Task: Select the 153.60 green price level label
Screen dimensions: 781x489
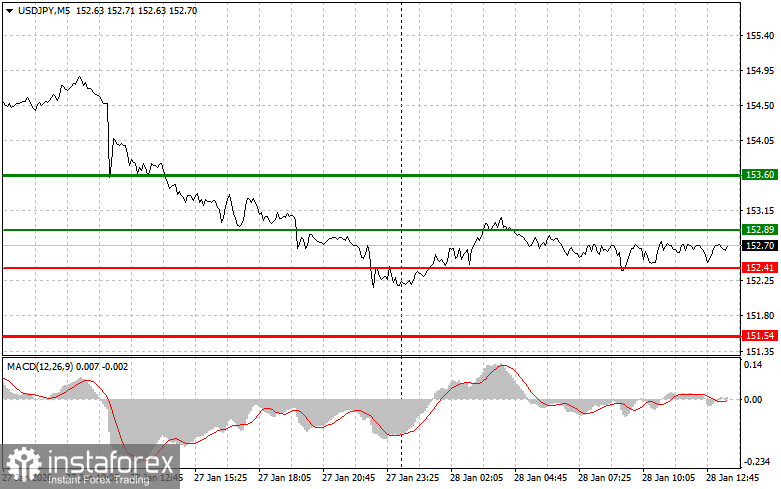Action: pos(760,175)
